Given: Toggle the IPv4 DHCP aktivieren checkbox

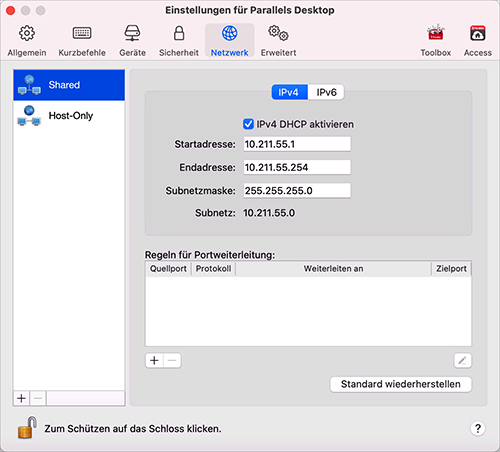Looking at the screenshot, I should tap(248, 124).
